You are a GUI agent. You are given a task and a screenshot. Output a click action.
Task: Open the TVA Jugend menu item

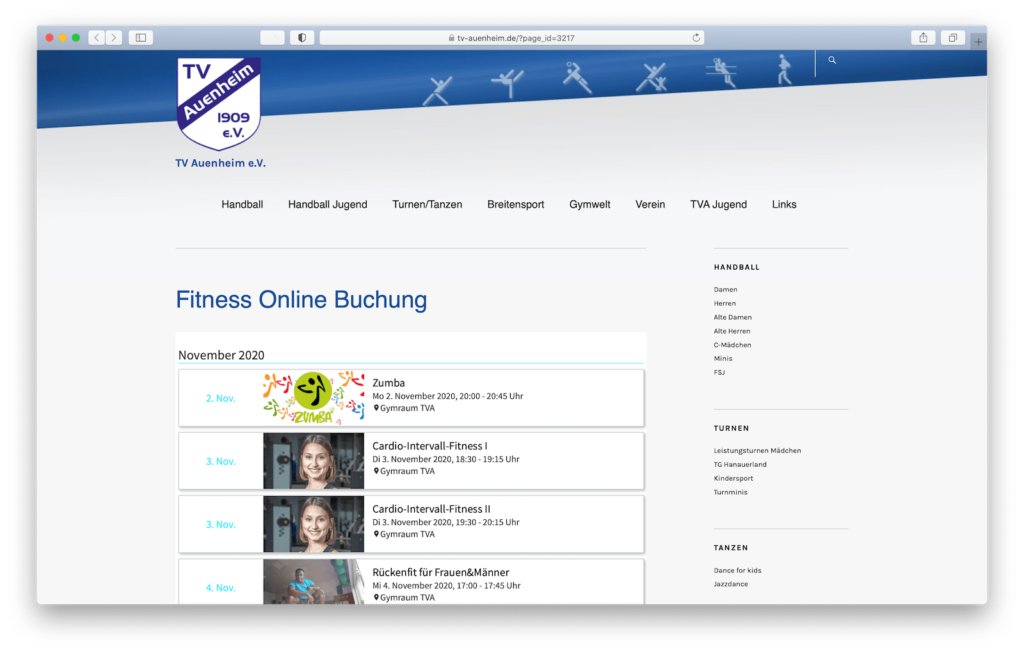pyautogui.click(x=718, y=204)
